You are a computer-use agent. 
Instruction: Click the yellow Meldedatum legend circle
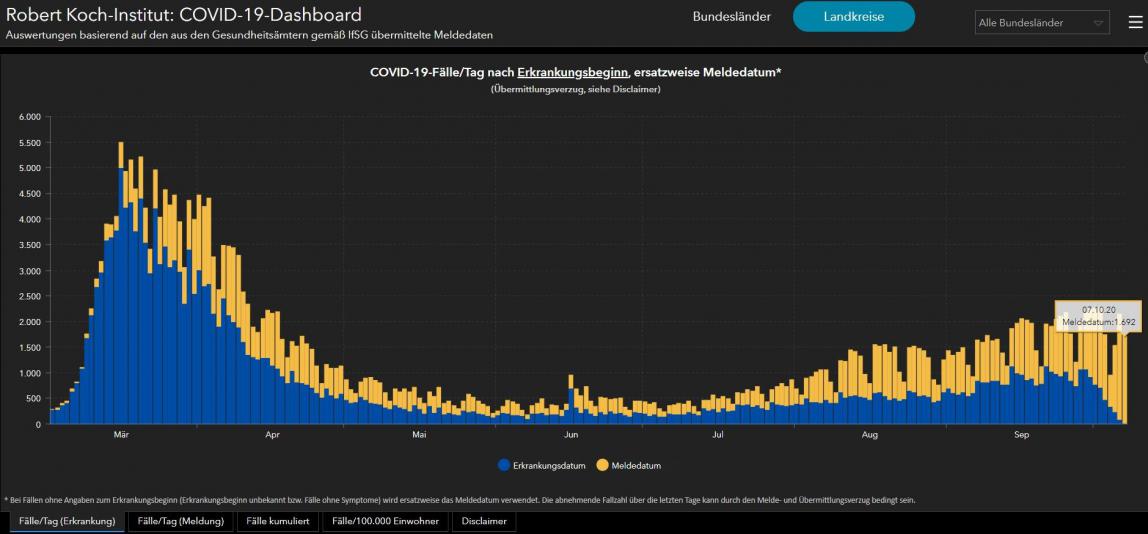pos(602,465)
